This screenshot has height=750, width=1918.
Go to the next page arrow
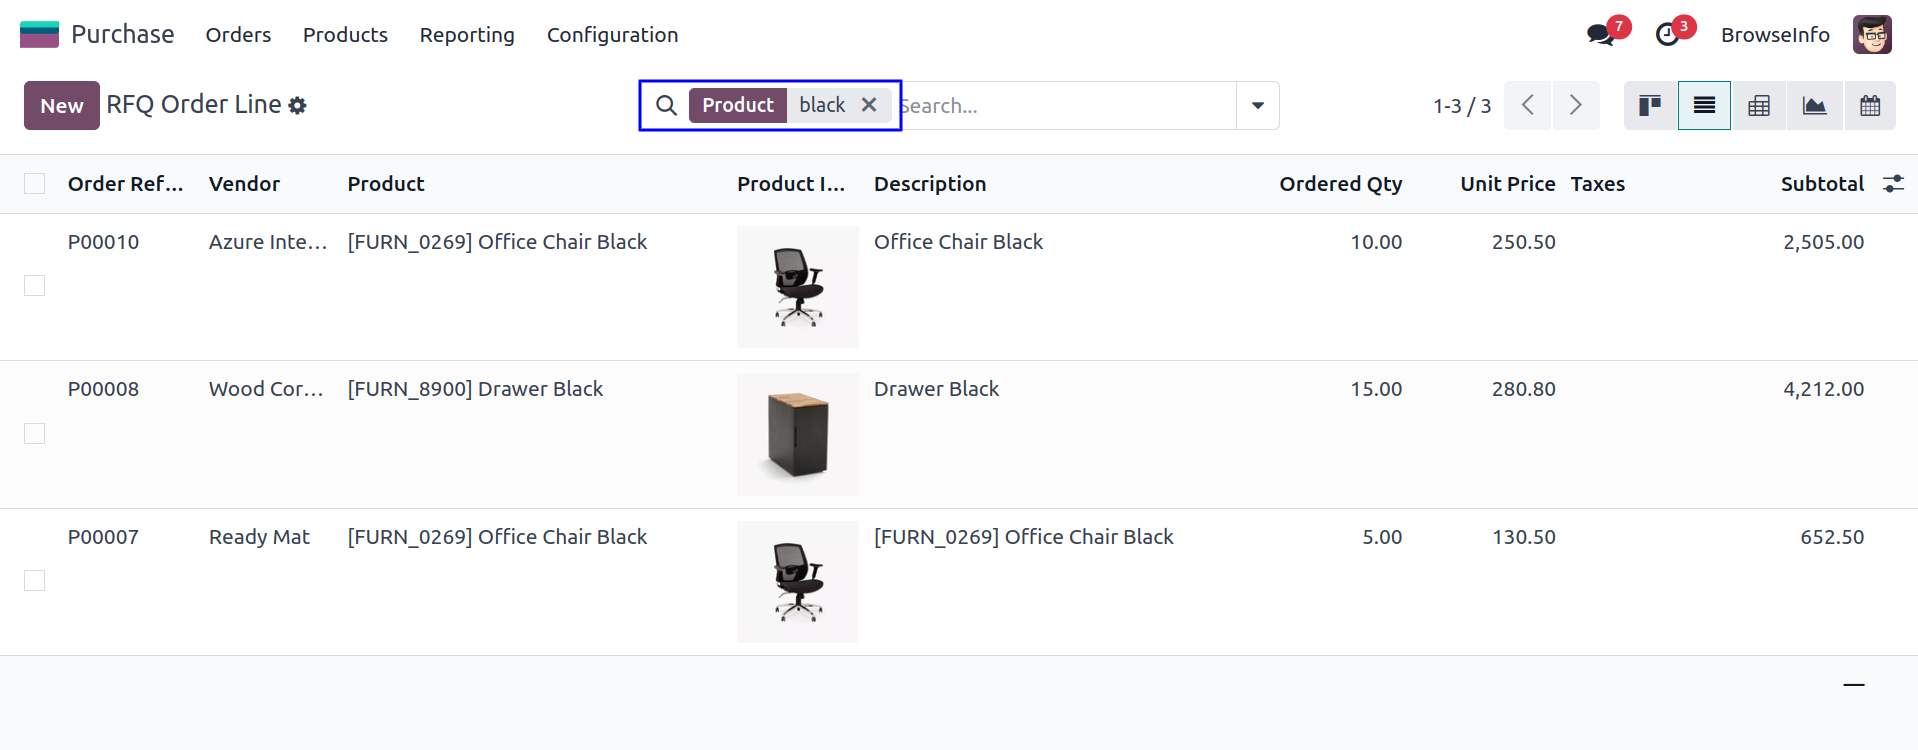click(x=1575, y=105)
